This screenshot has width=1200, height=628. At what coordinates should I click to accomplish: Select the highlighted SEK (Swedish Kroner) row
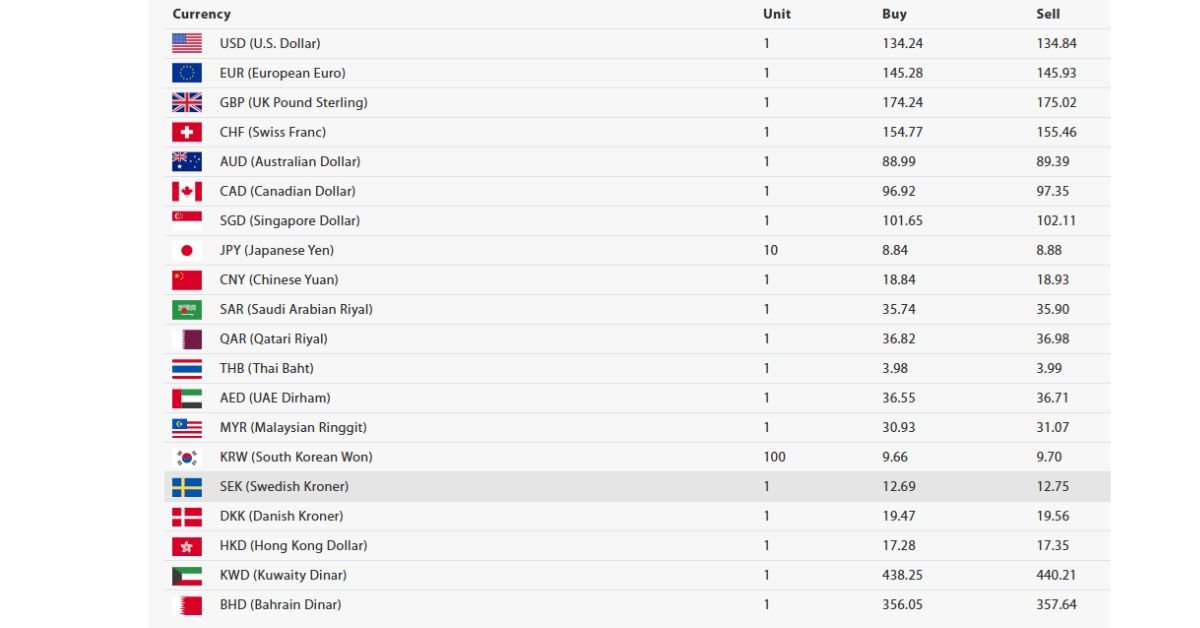click(637, 486)
